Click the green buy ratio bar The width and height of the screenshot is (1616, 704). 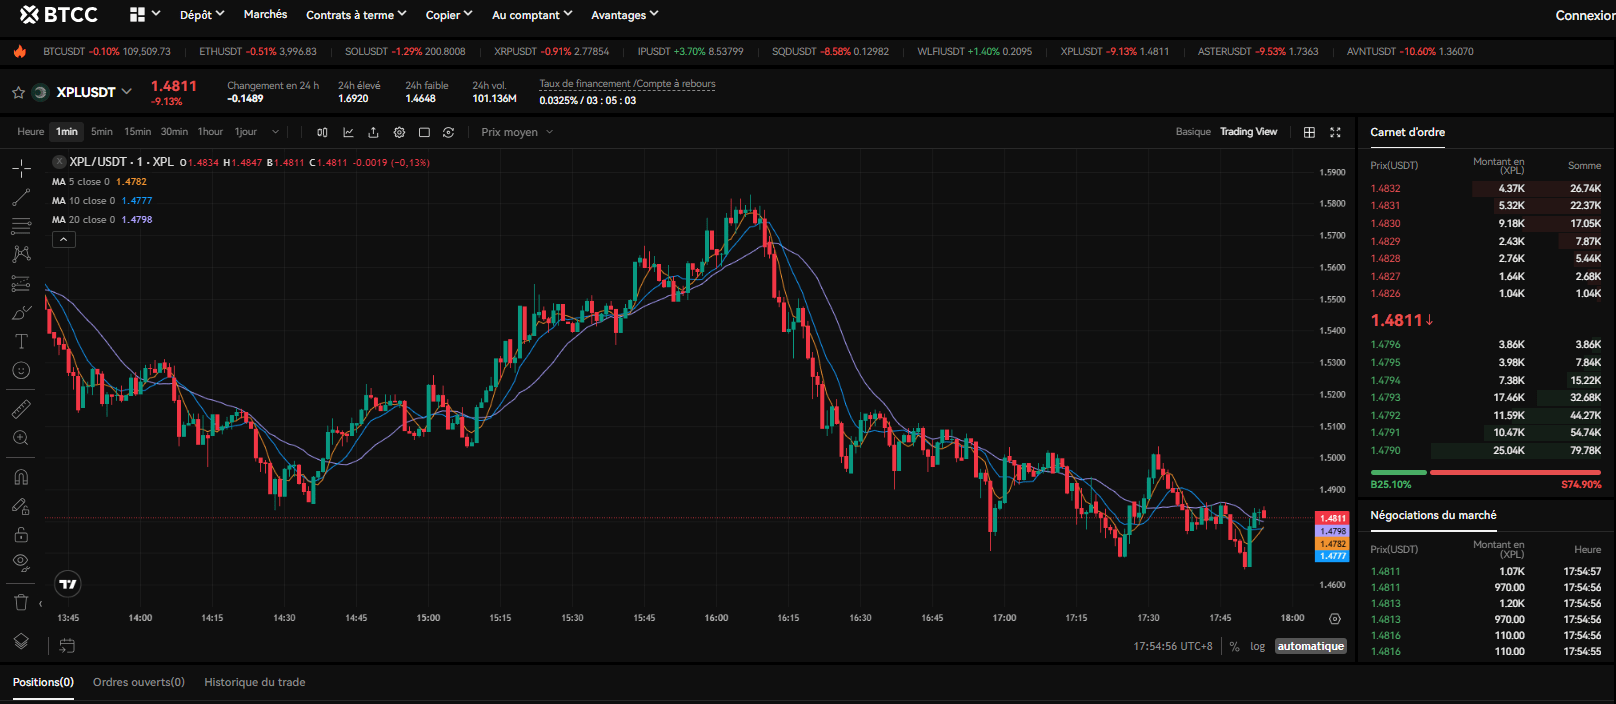[1398, 472]
